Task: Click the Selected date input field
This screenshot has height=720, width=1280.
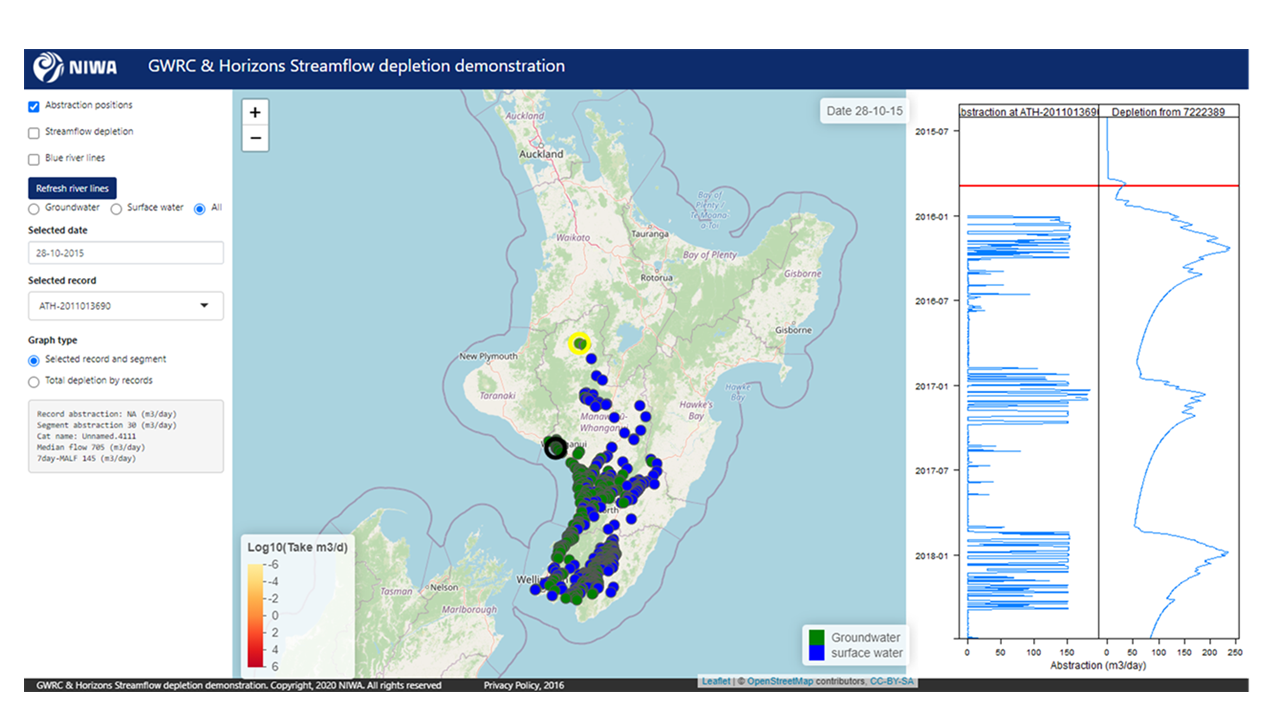Action: 126,253
